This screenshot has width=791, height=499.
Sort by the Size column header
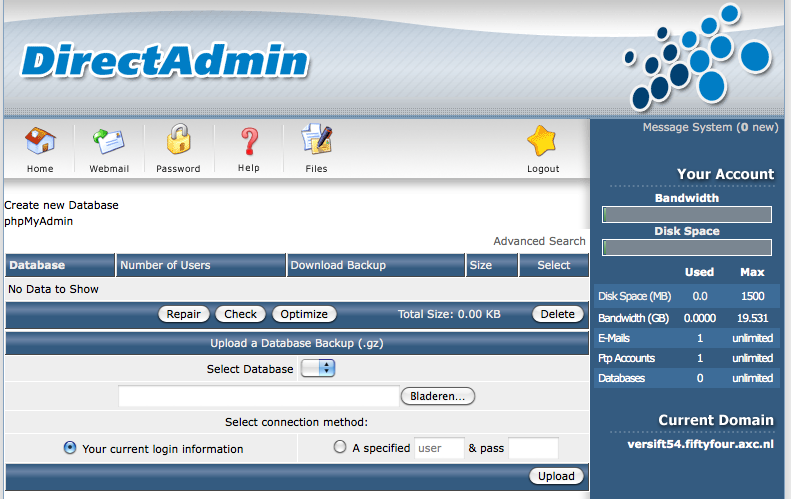click(x=481, y=265)
